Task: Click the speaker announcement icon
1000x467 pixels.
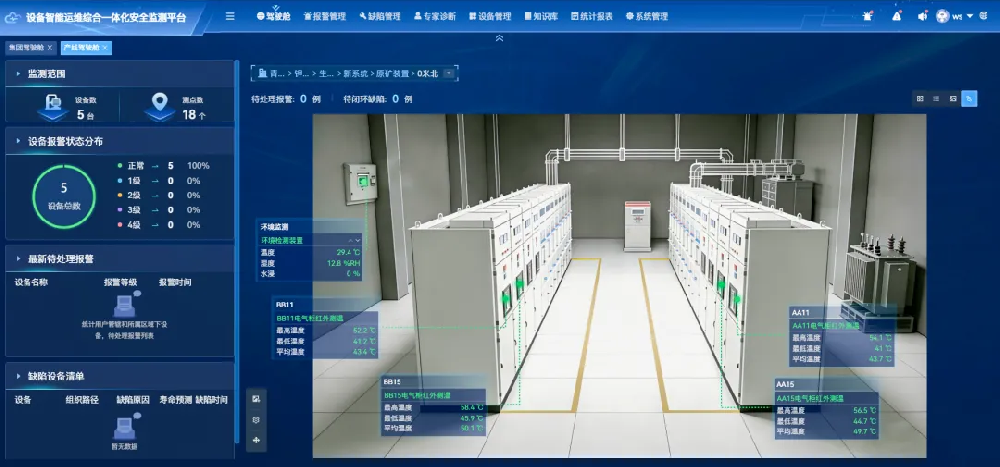Action: point(922,17)
